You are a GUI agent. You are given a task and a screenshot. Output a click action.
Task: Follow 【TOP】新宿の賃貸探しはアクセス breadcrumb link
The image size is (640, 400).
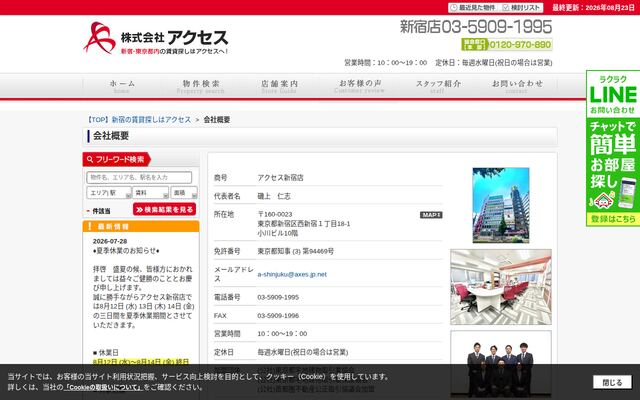click(x=138, y=120)
